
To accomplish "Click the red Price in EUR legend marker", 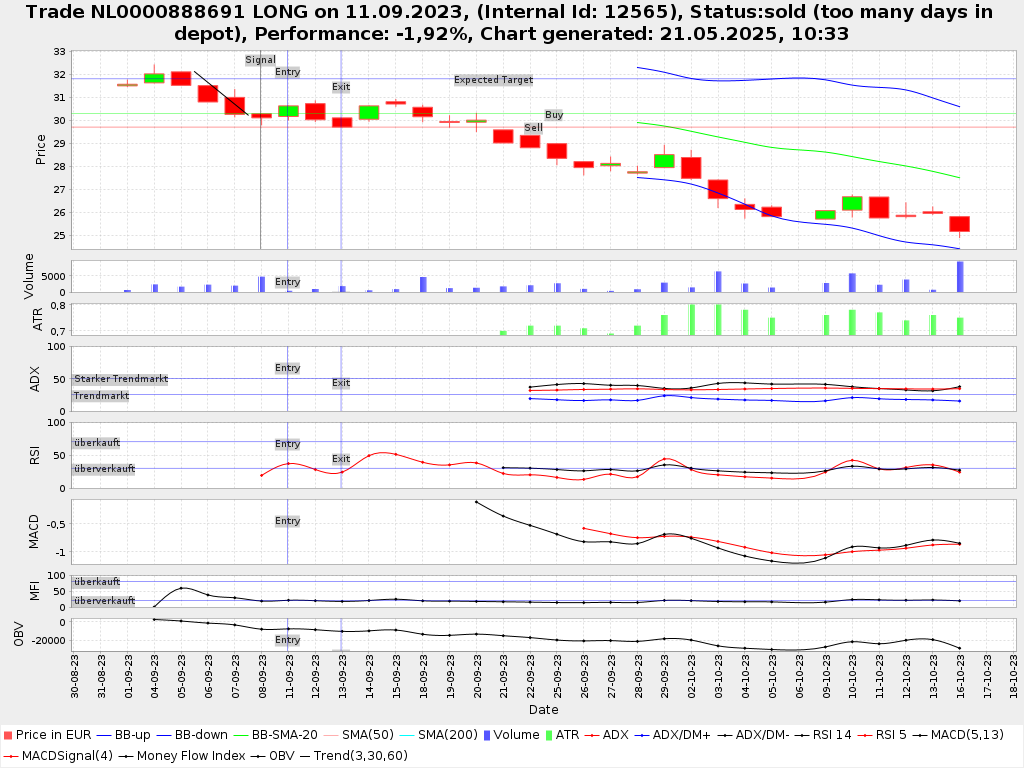I will point(8,735).
